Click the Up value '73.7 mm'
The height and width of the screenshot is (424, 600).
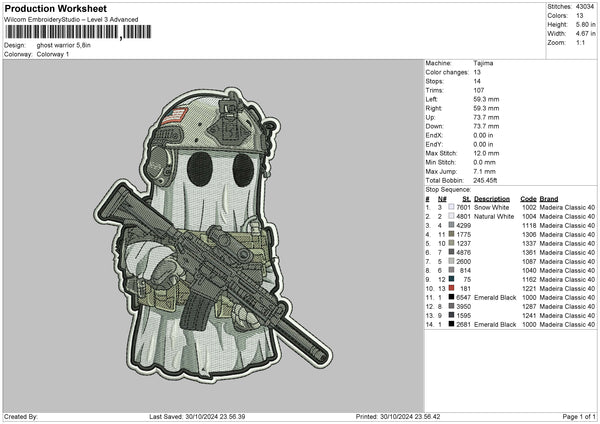click(x=486, y=117)
